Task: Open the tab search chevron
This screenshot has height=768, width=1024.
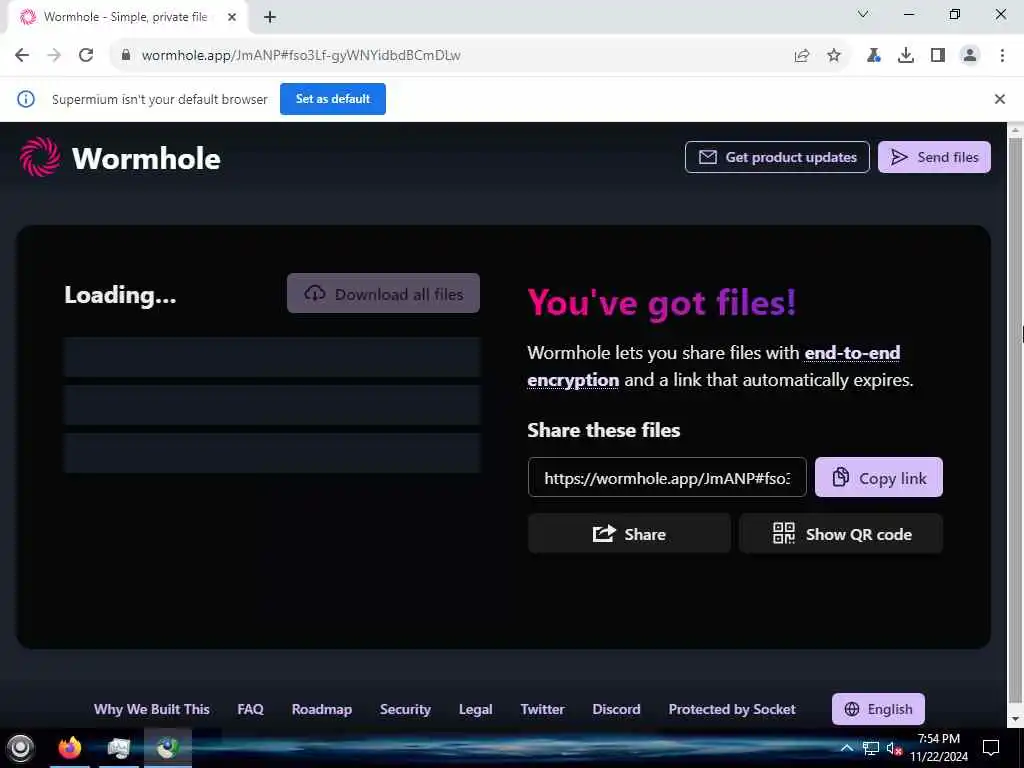Action: point(863,14)
